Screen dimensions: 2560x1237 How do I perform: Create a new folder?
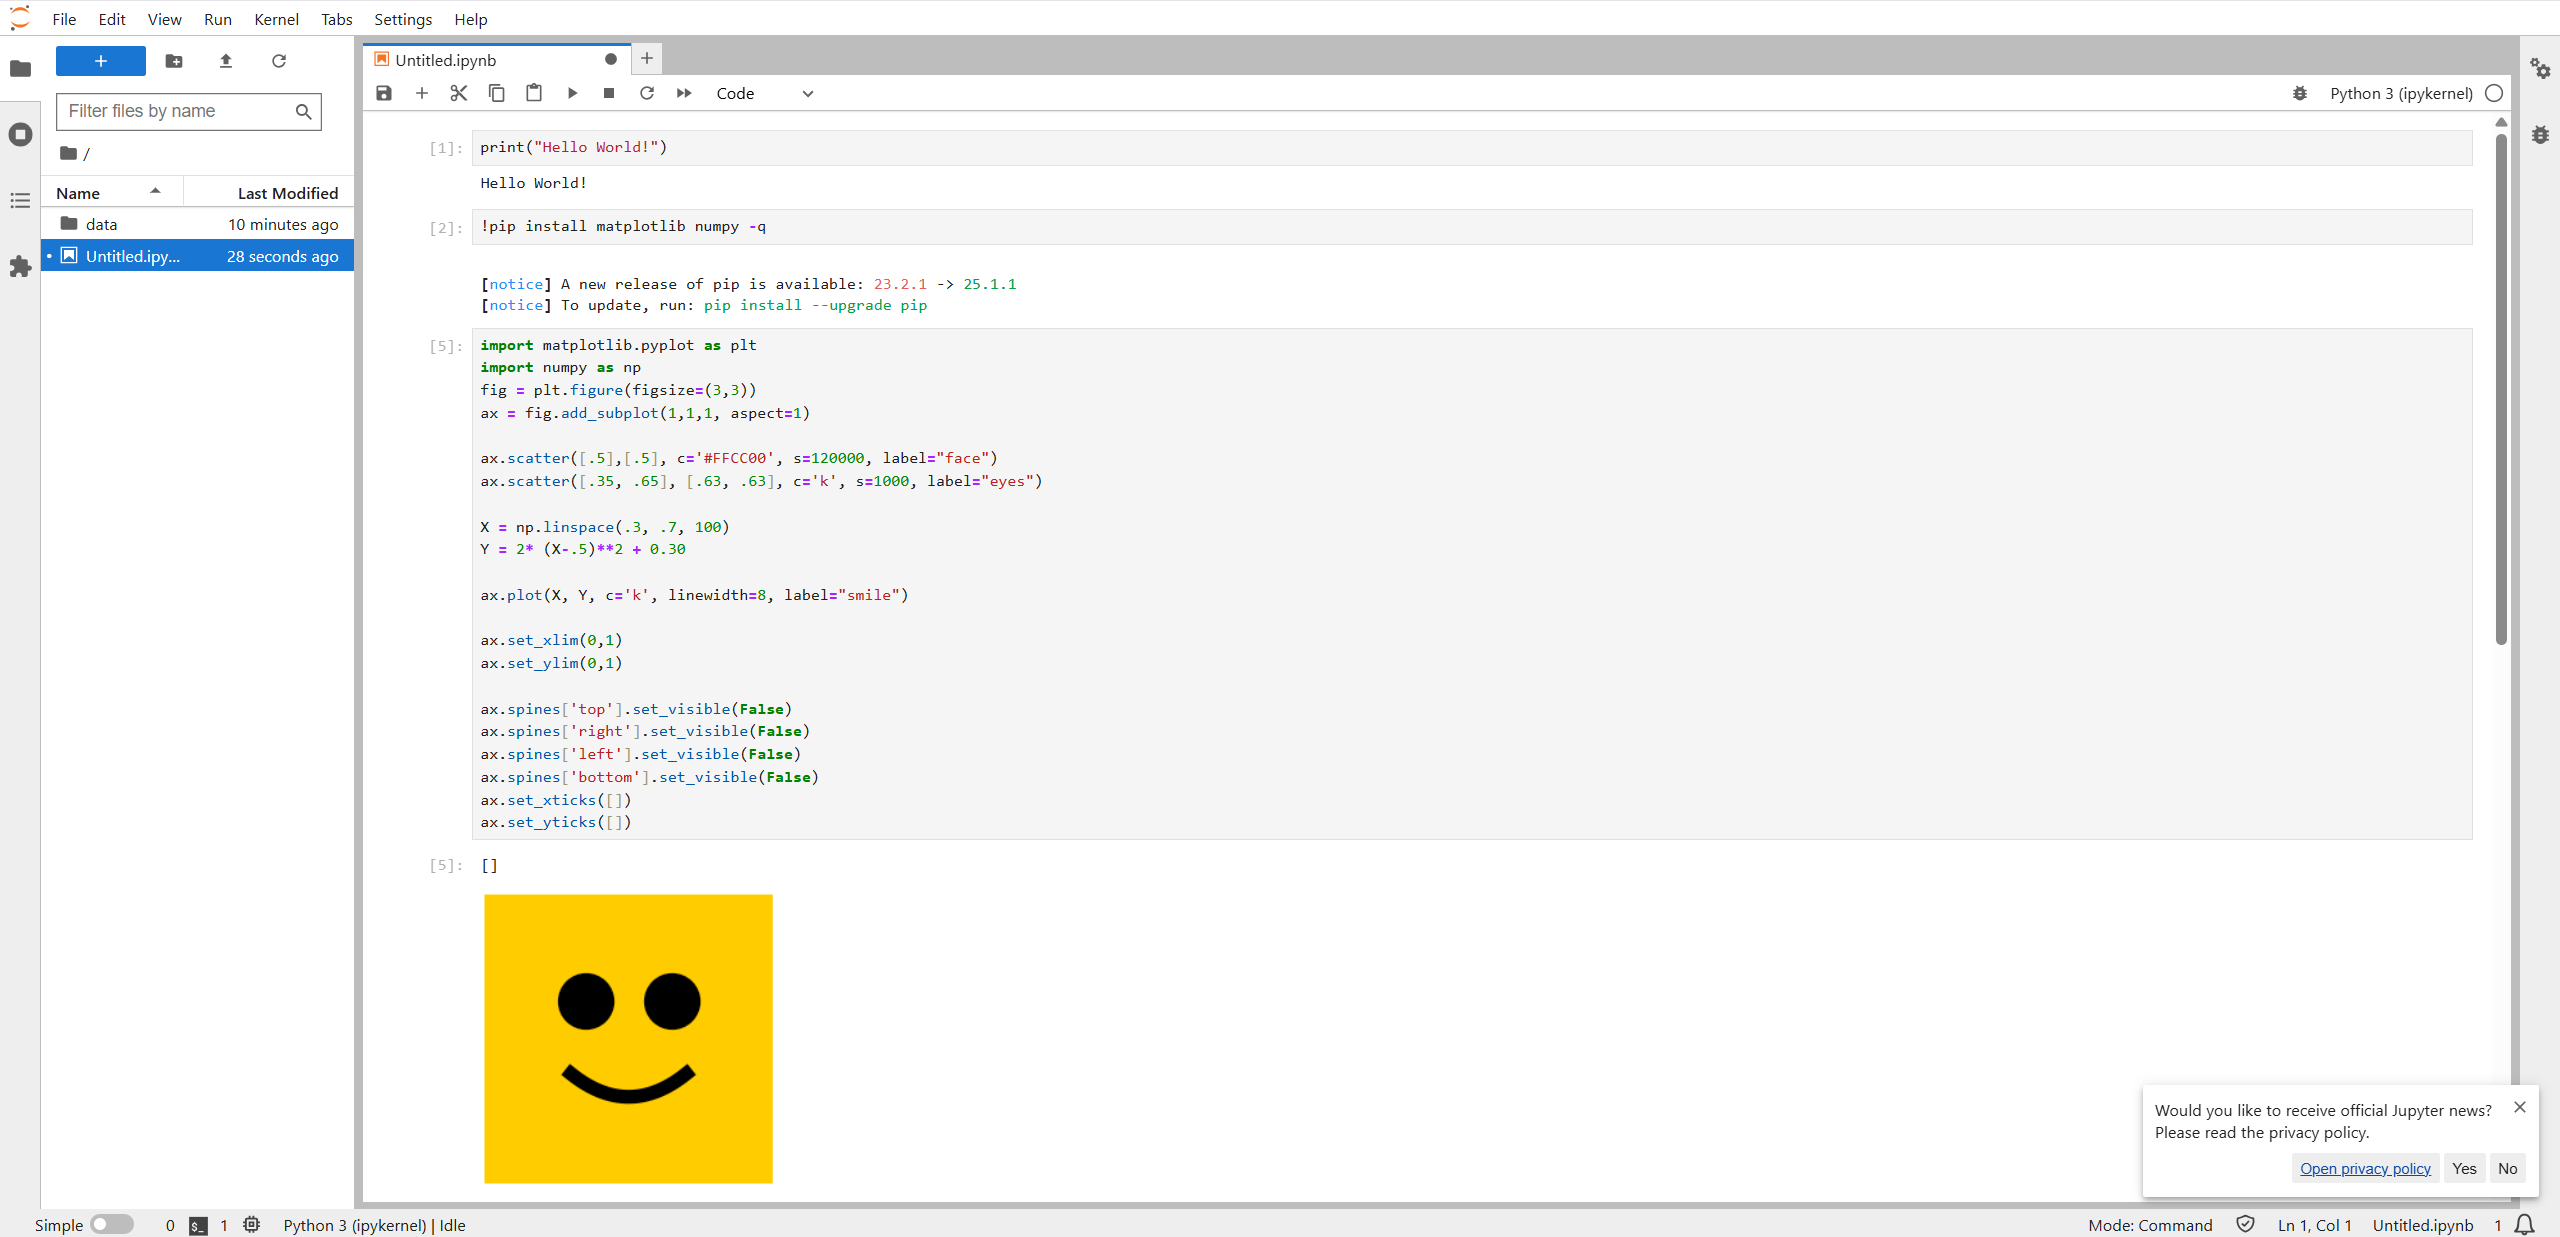point(174,61)
